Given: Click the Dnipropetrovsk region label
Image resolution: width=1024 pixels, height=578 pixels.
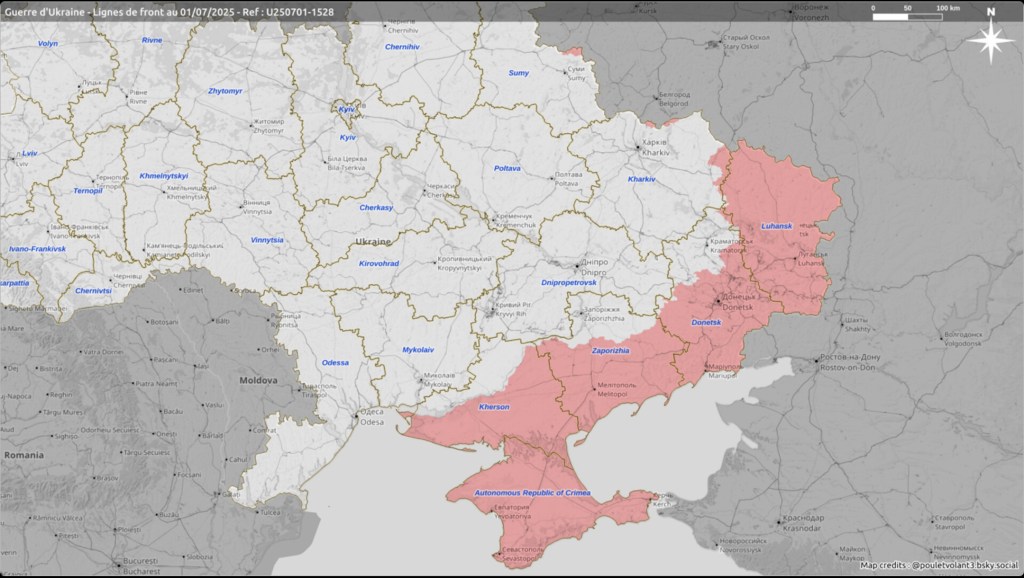Looking at the screenshot, I should [x=568, y=283].
